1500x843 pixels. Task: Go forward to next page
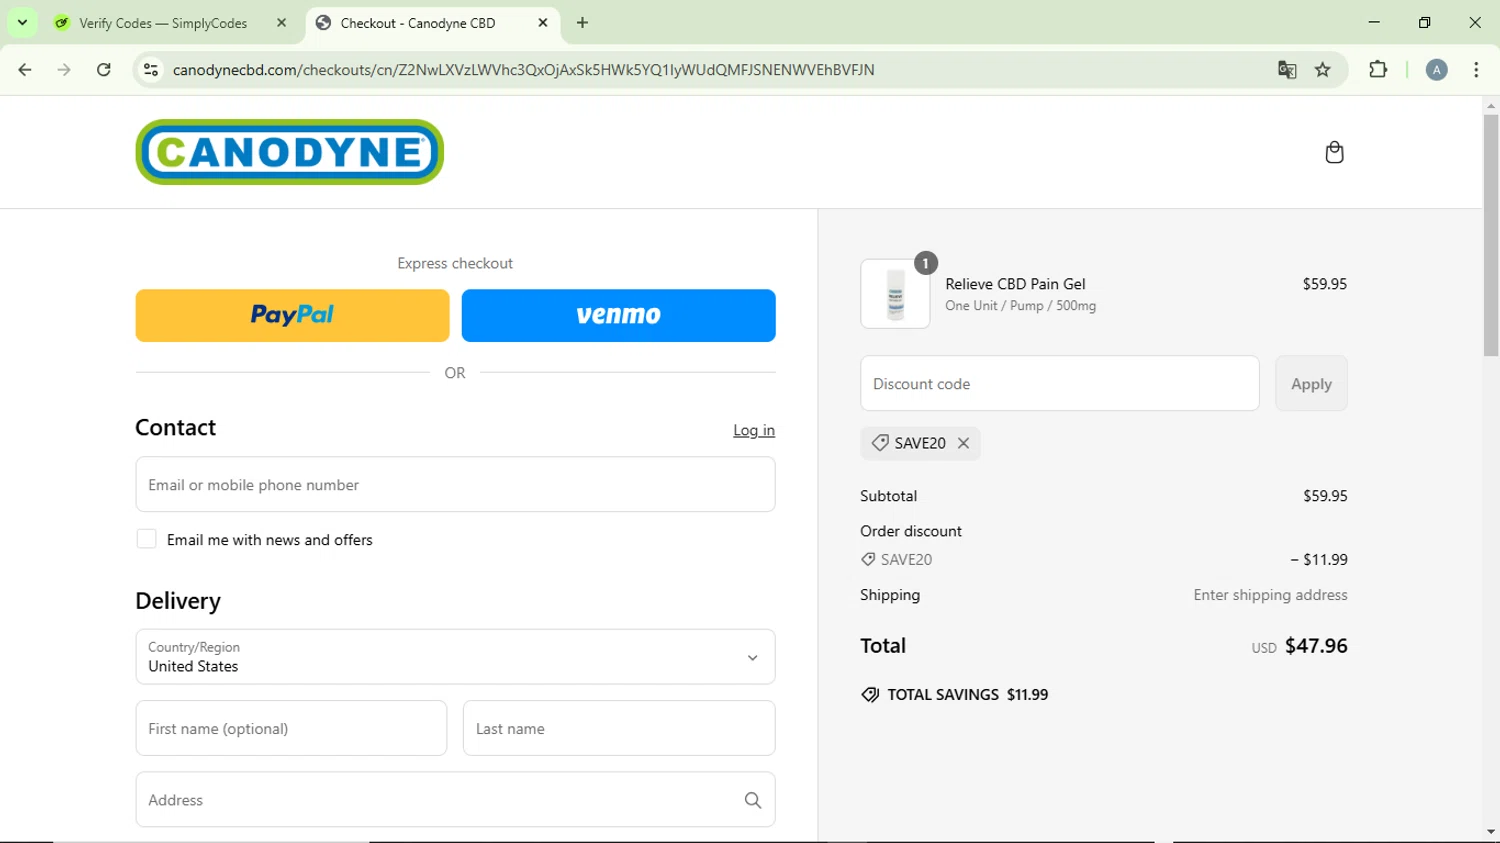[x=64, y=70]
